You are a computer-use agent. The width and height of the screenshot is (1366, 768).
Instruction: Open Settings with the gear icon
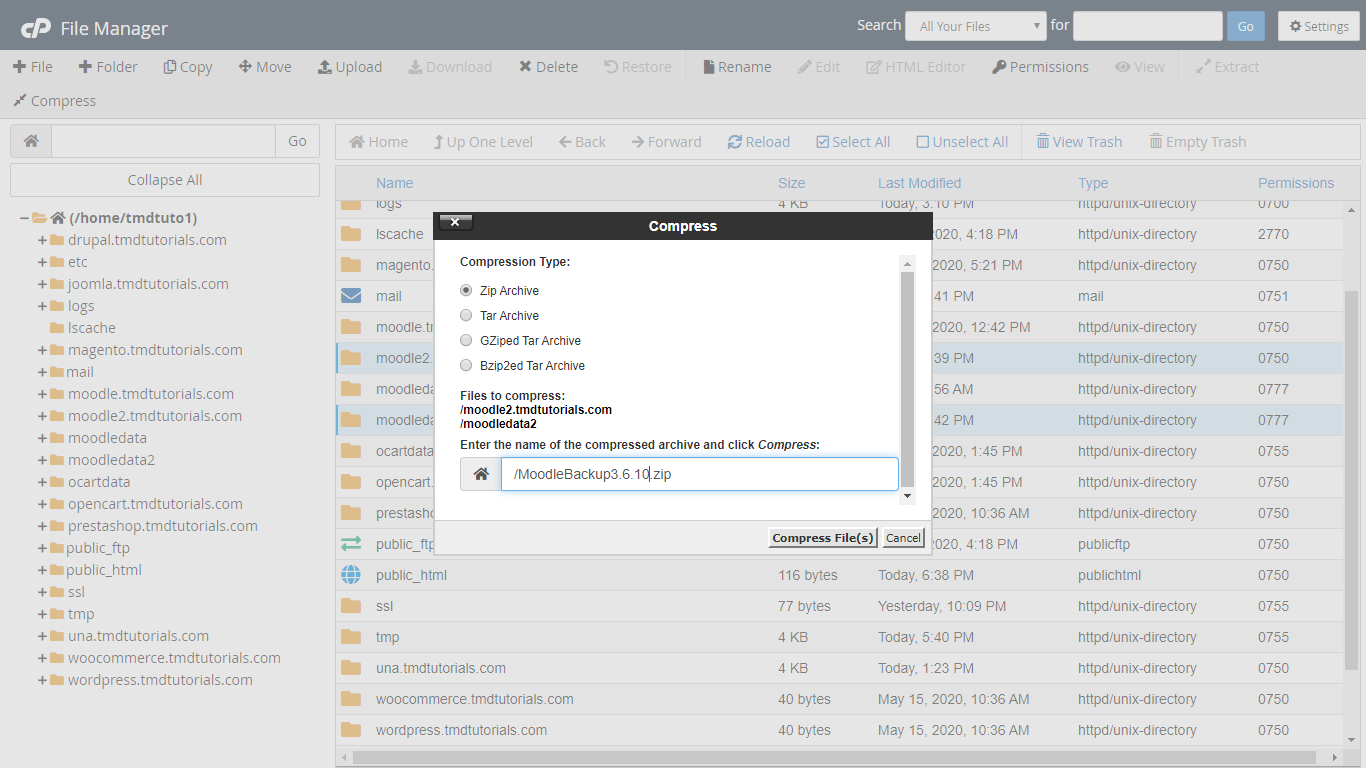pos(1296,26)
